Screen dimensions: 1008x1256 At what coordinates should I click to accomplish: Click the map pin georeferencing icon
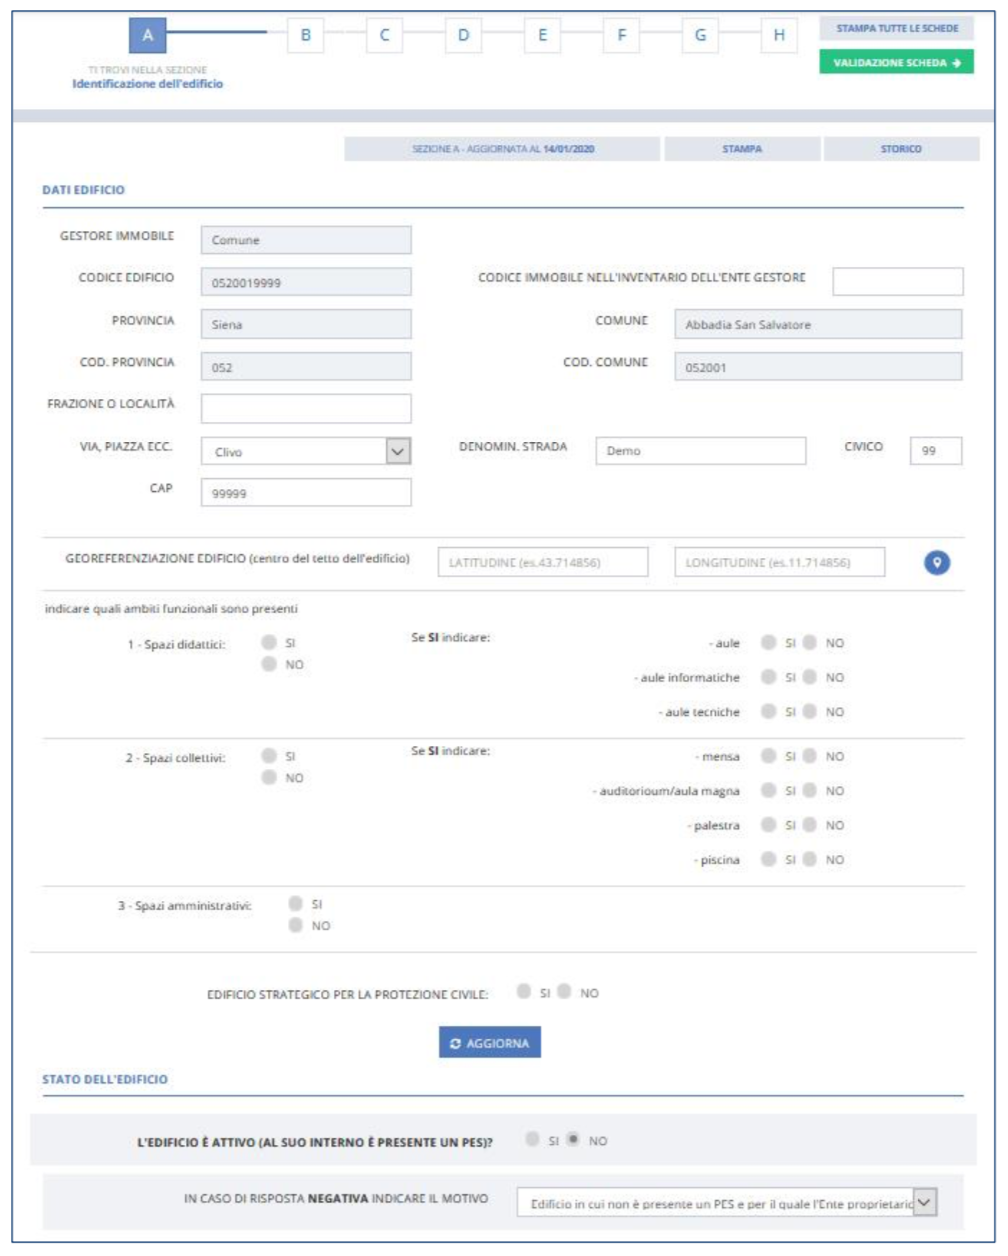tap(936, 563)
